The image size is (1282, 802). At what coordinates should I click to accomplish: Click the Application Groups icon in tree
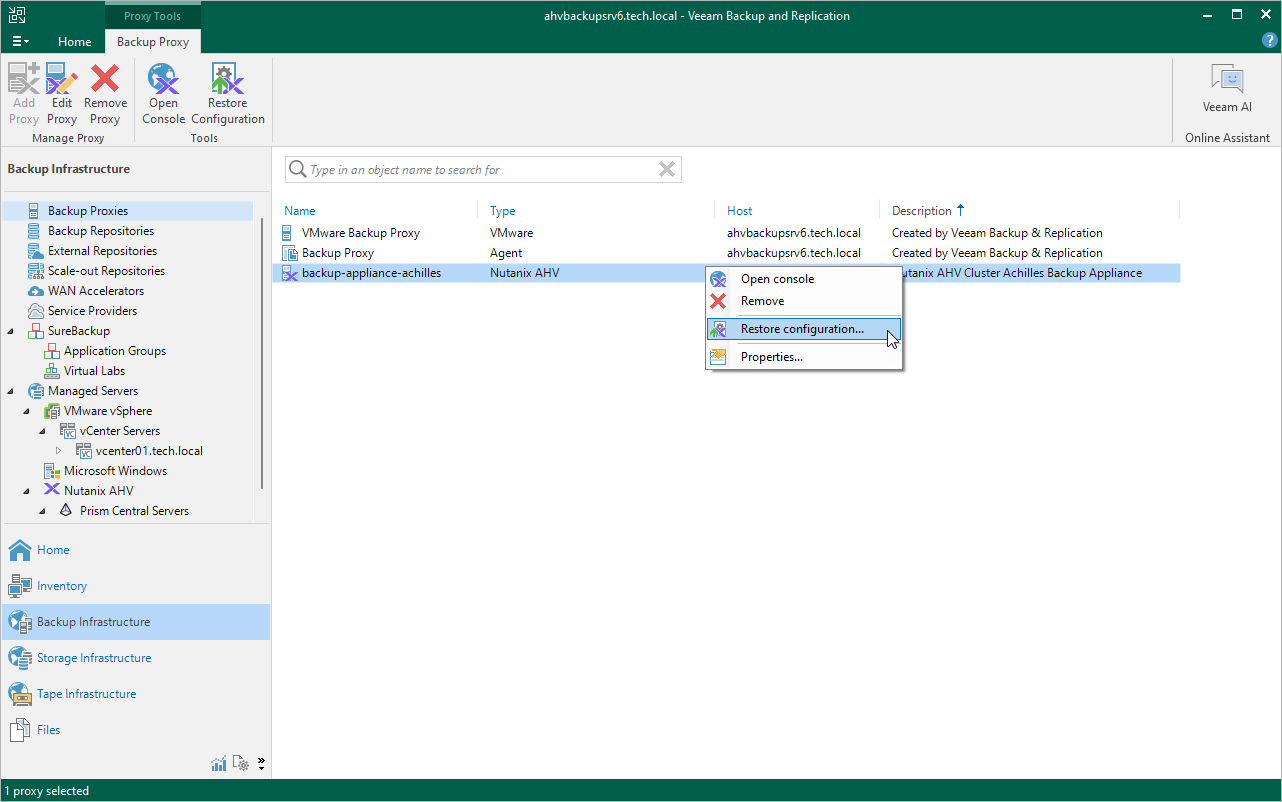click(52, 351)
